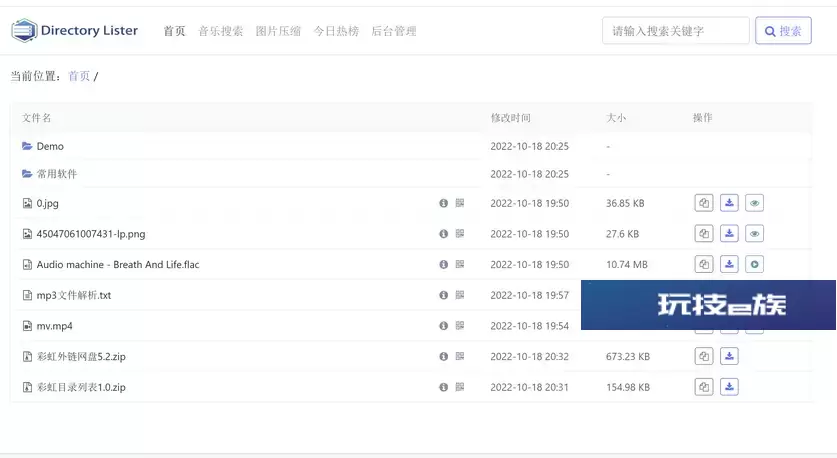Show QR code for 彩虹外链网盘5.2.zip

click(x=460, y=356)
